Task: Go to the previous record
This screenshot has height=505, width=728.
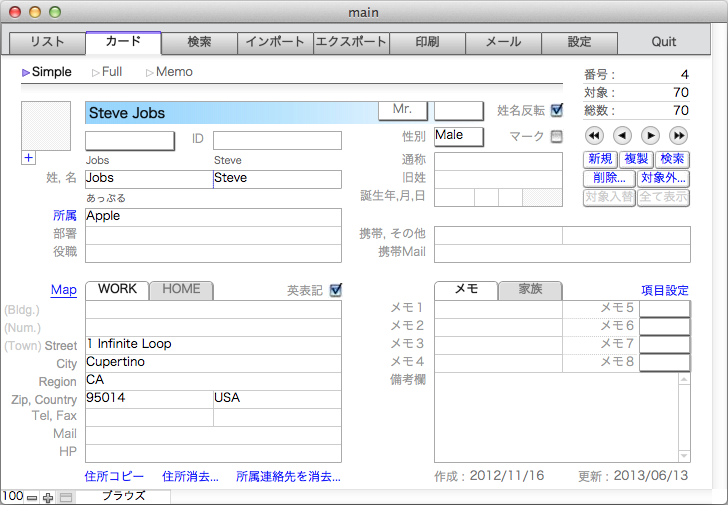Action: [622, 136]
